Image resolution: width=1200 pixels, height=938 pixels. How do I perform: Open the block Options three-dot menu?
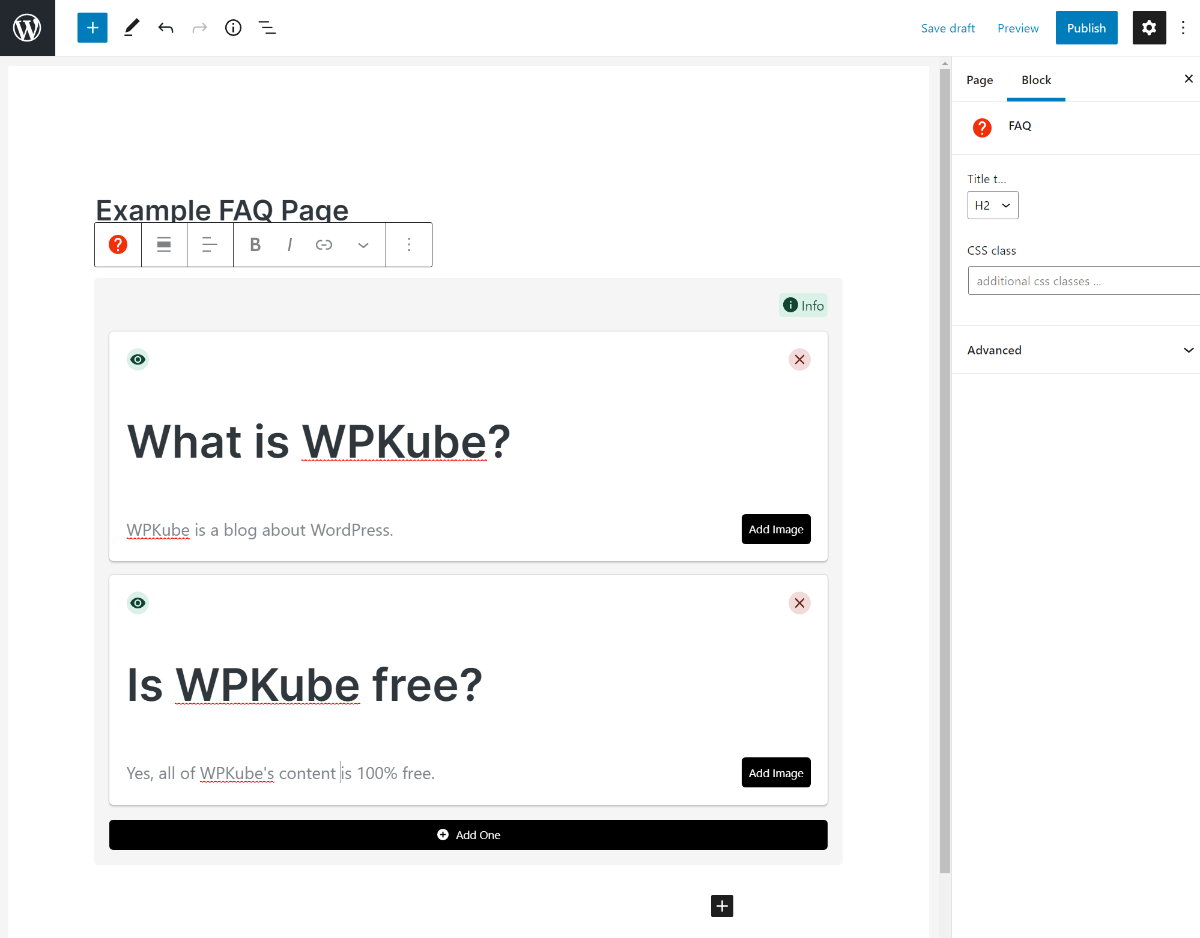409,244
